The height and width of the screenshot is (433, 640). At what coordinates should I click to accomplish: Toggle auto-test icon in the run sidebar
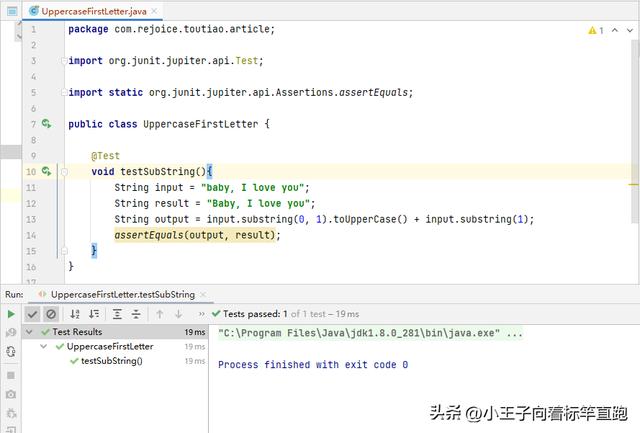click(x=11, y=351)
